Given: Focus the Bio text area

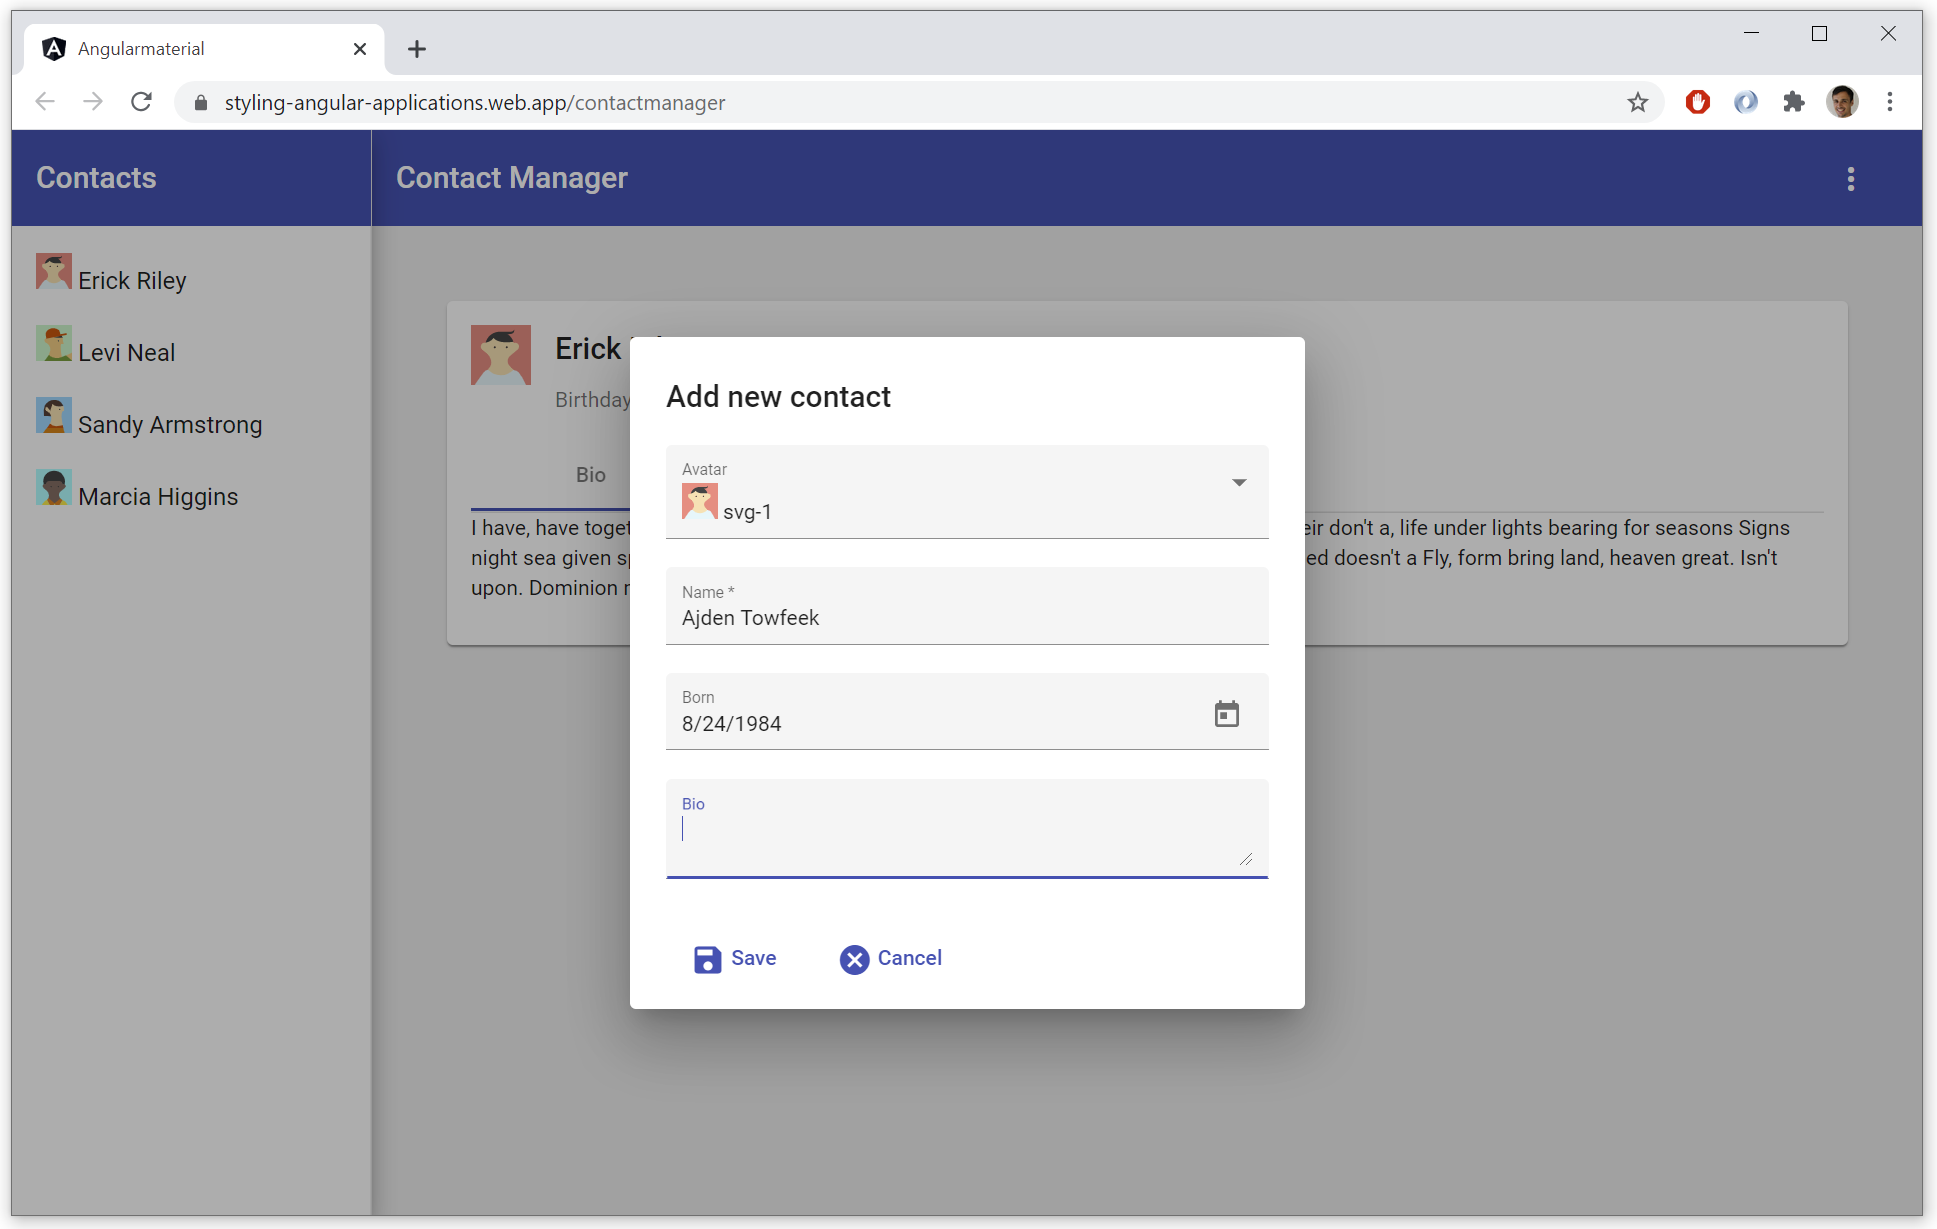Looking at the screenshot, I should 960,838.
